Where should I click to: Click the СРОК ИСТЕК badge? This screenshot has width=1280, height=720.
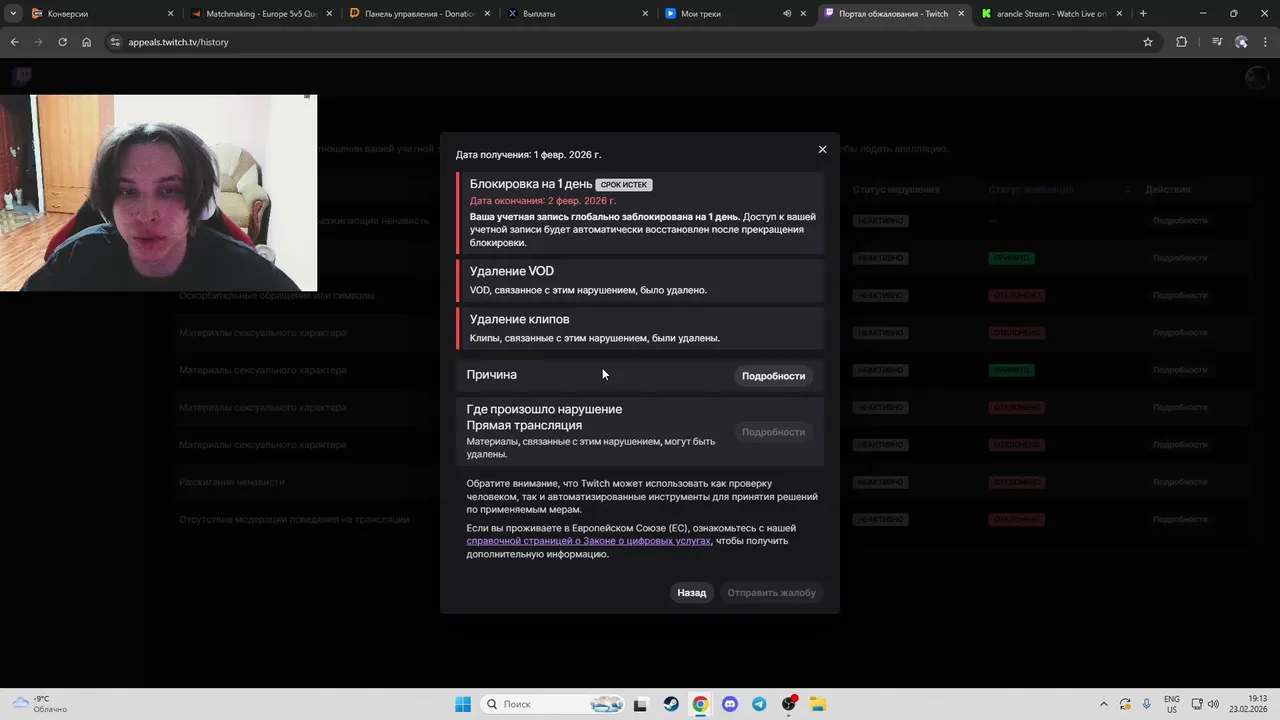coord(624,185)
